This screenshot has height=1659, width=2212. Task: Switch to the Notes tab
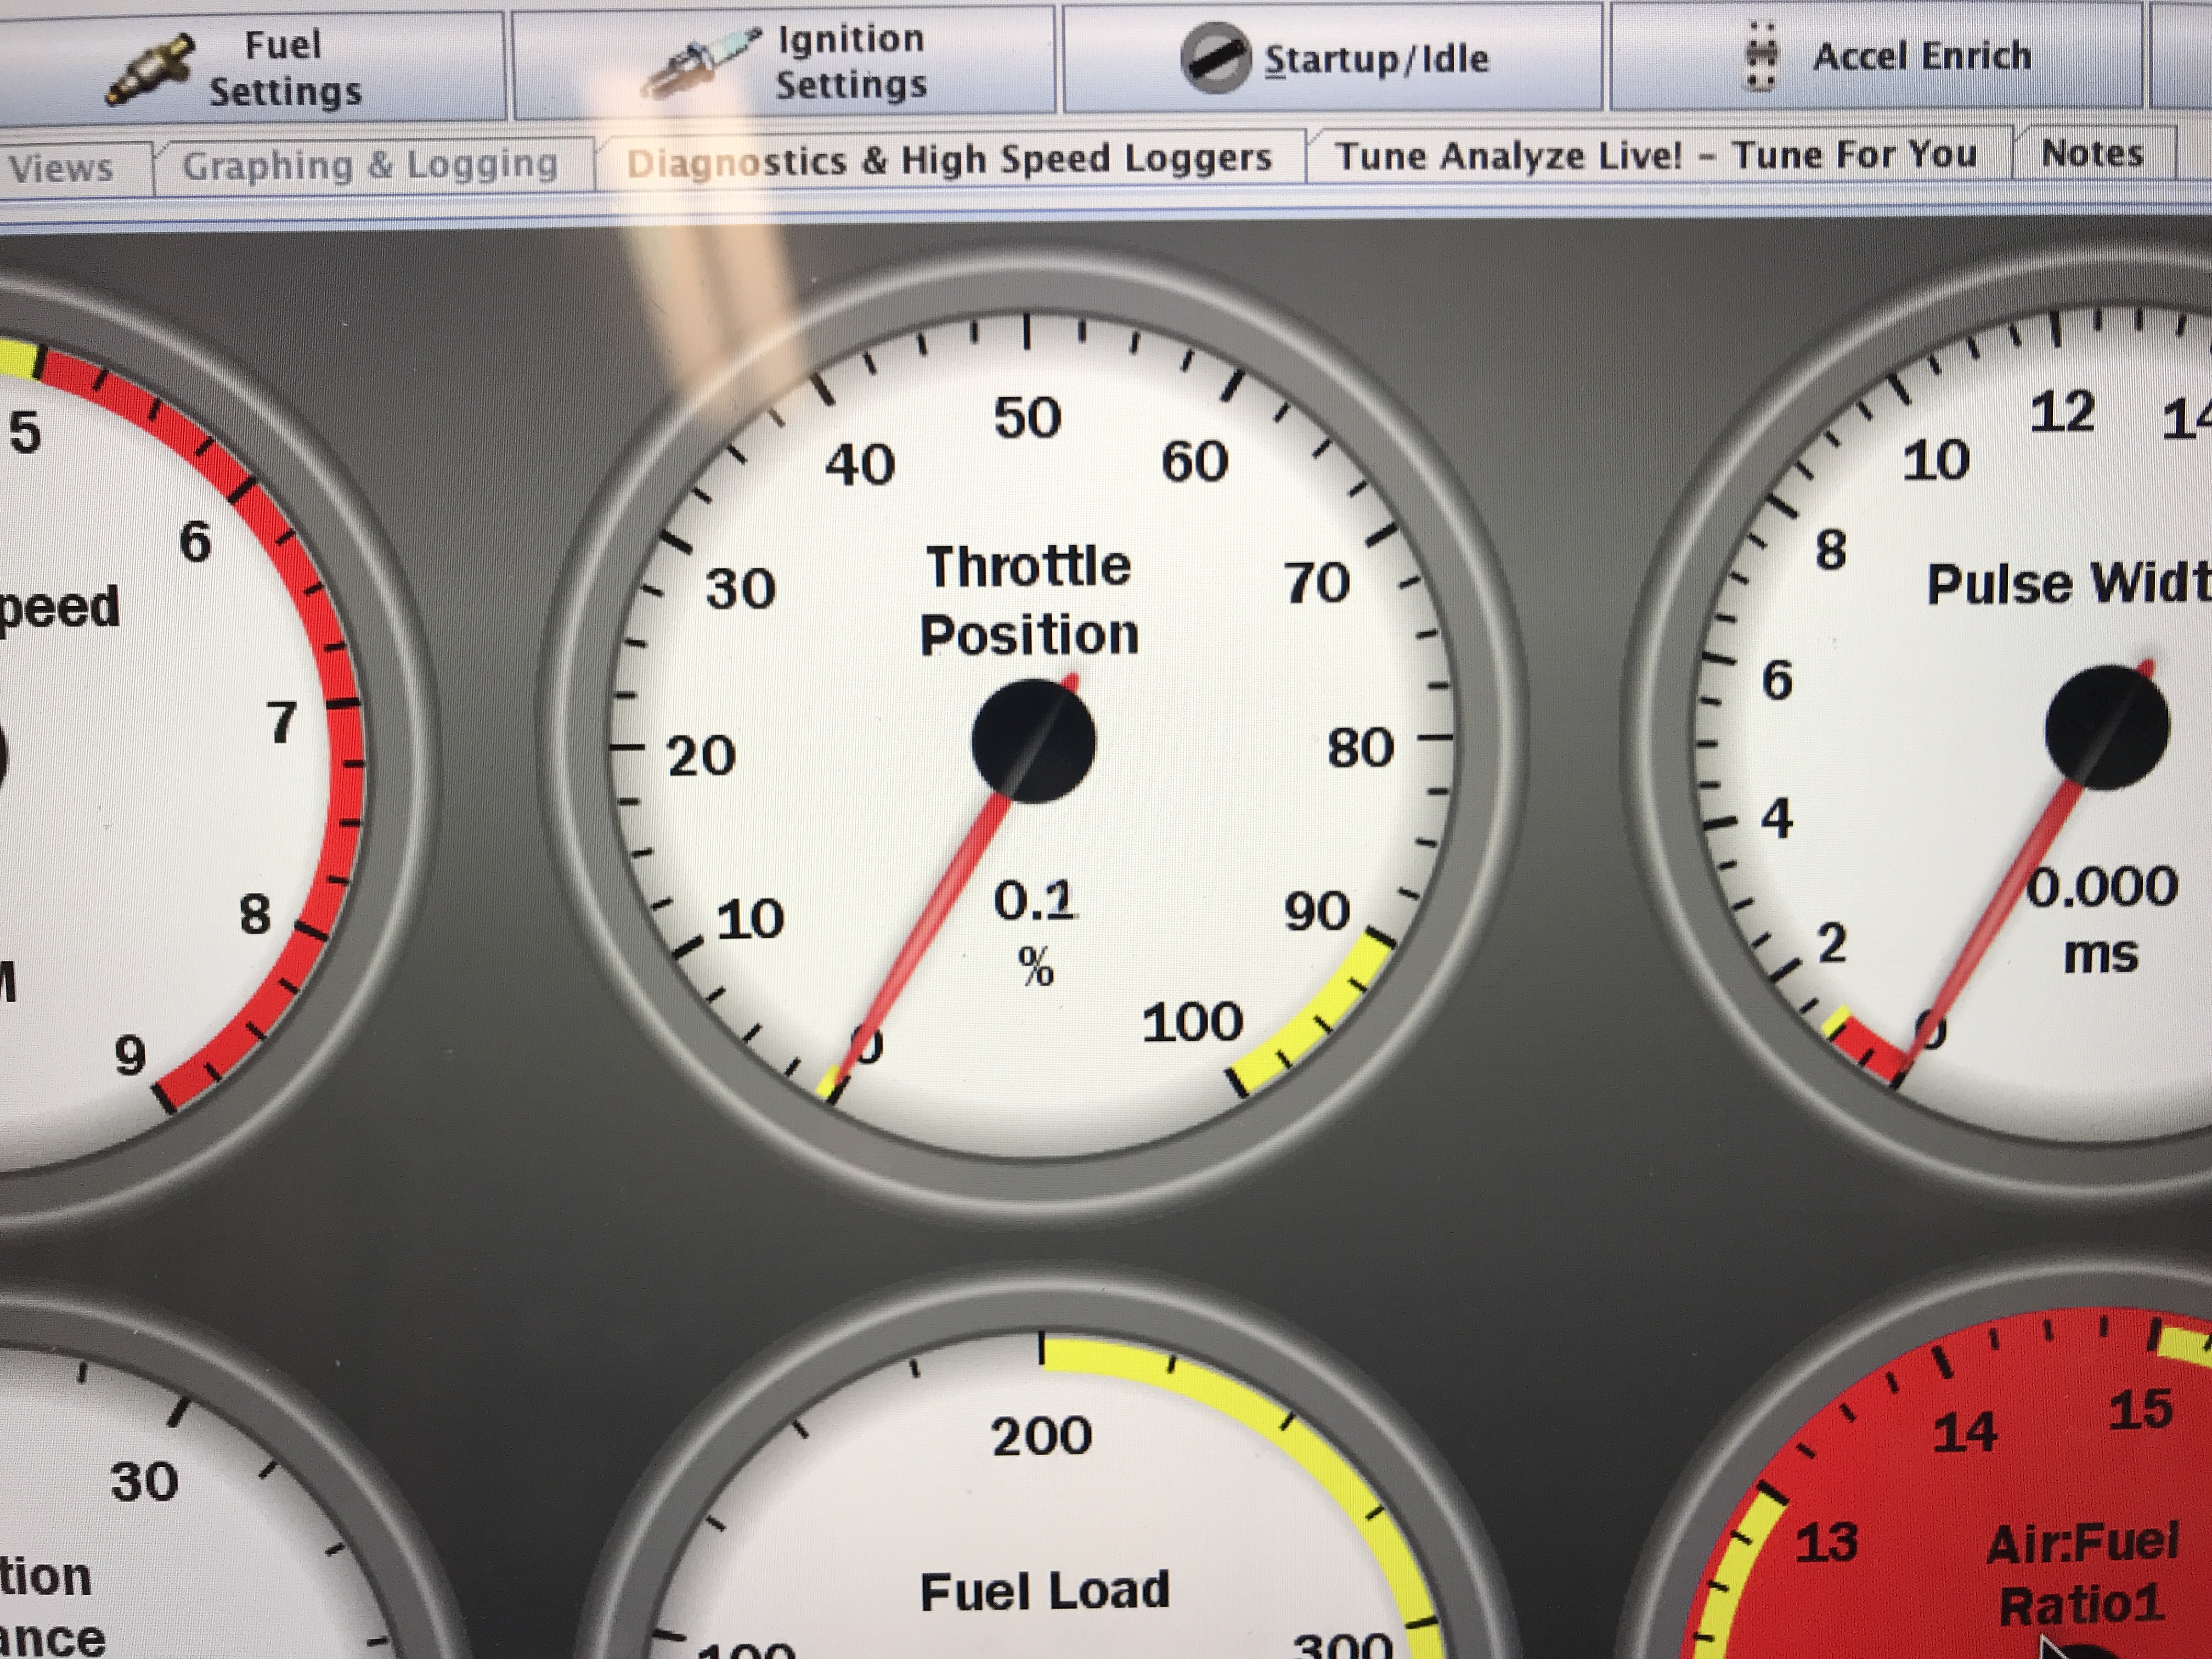[x=2092, y=154]
